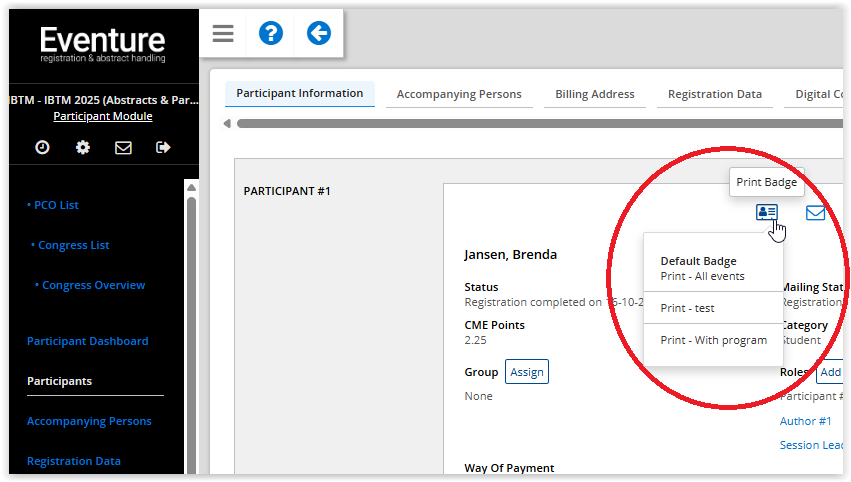851x482 pixels.
Task: Choose Print - test from badge menu
Action: coord(687,308)
